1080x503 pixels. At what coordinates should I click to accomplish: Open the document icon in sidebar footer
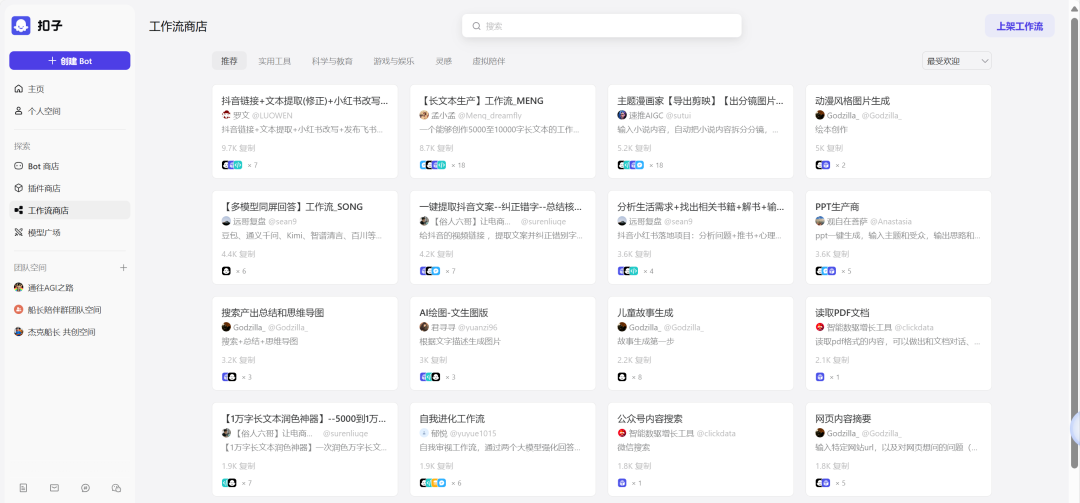click(23, 487)
